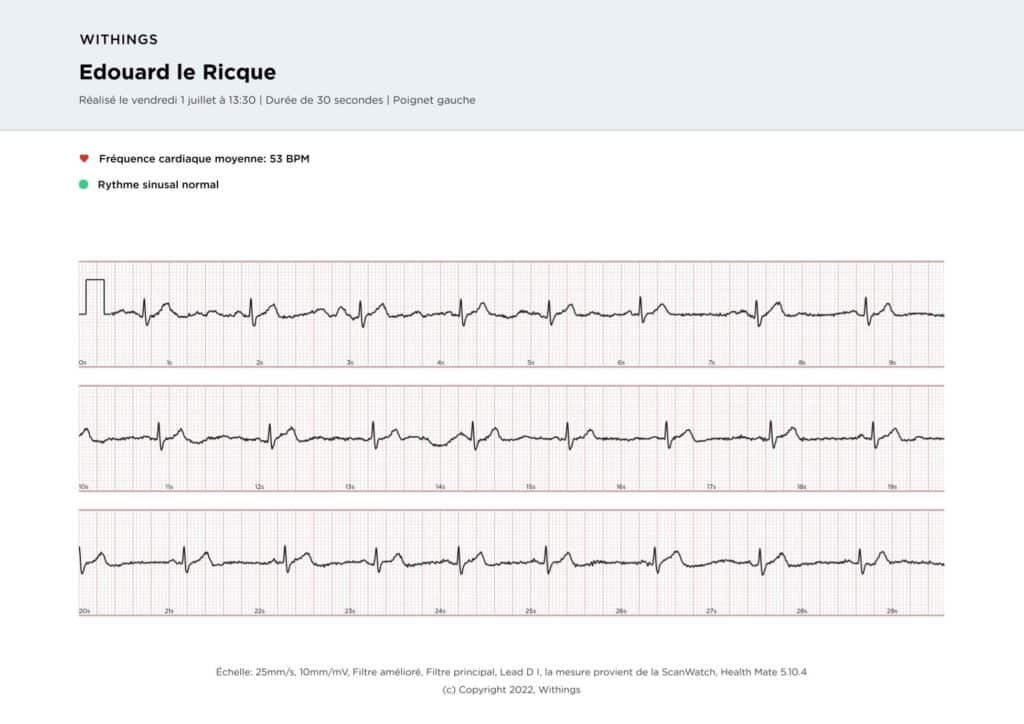Viewport: 1024px width, 724px height.
Task: Click the 9s time marker
Action: 892,362
